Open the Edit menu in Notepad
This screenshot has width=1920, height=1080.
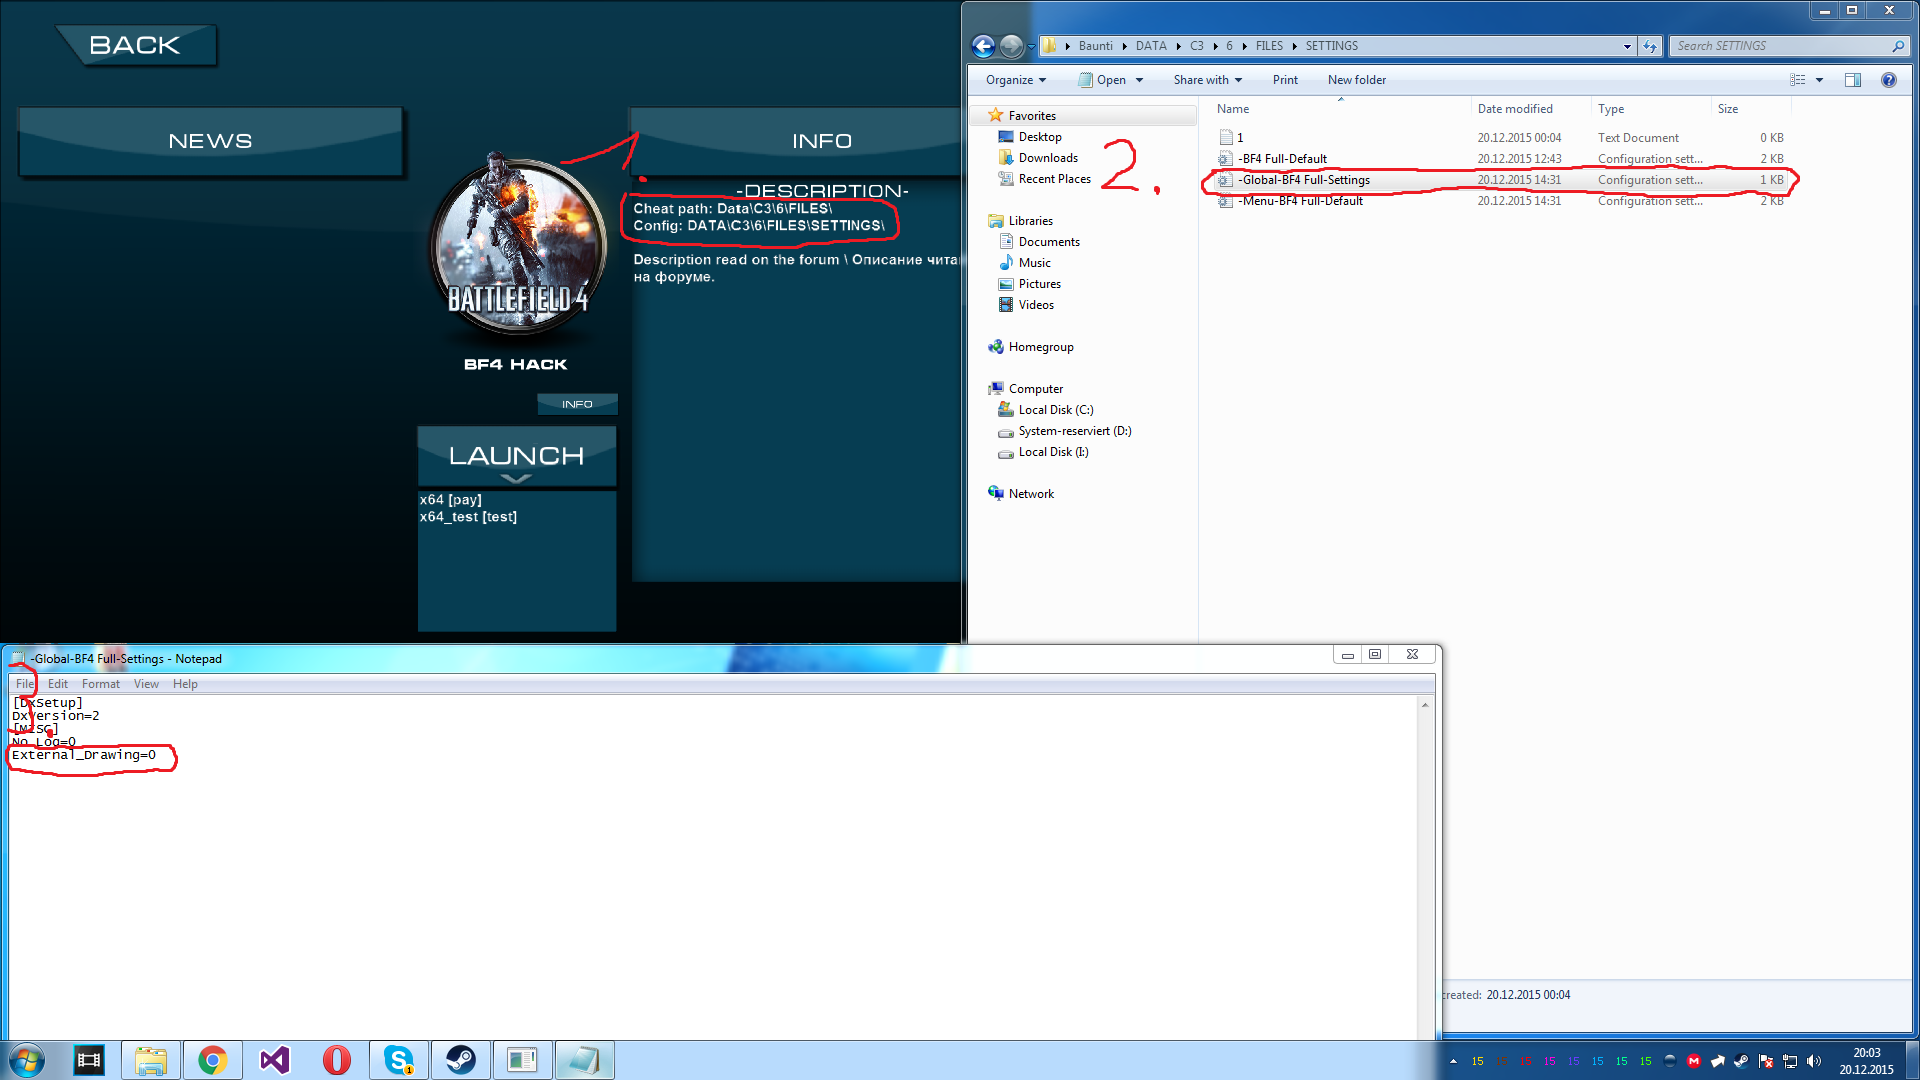[x=58, y=684]
